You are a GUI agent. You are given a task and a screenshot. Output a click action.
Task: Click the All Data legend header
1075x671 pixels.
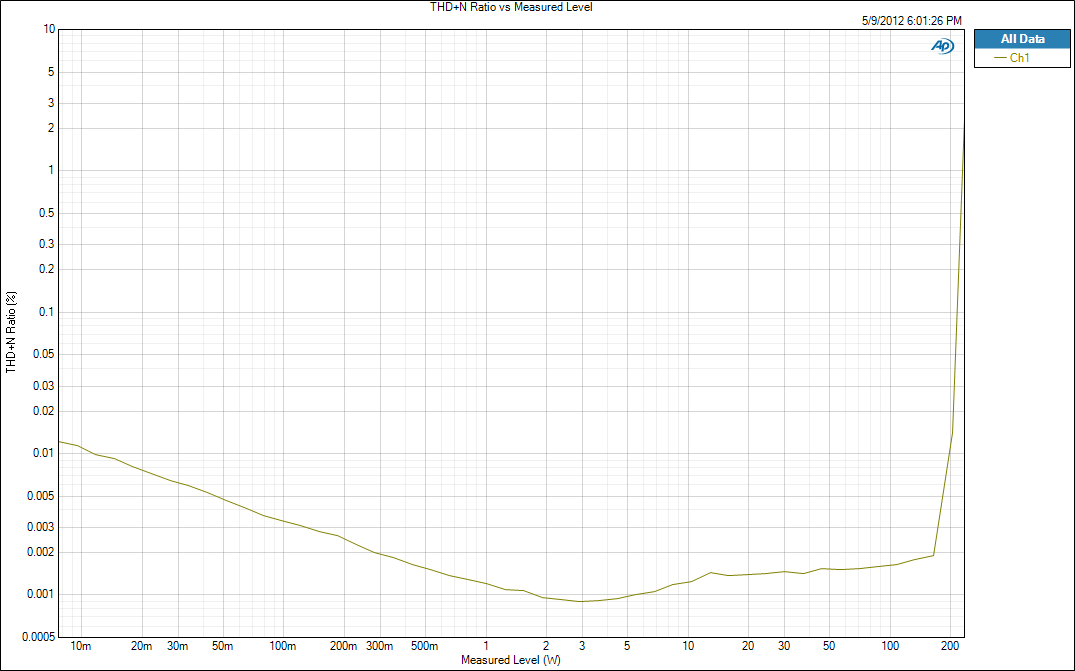point(1022,39)
